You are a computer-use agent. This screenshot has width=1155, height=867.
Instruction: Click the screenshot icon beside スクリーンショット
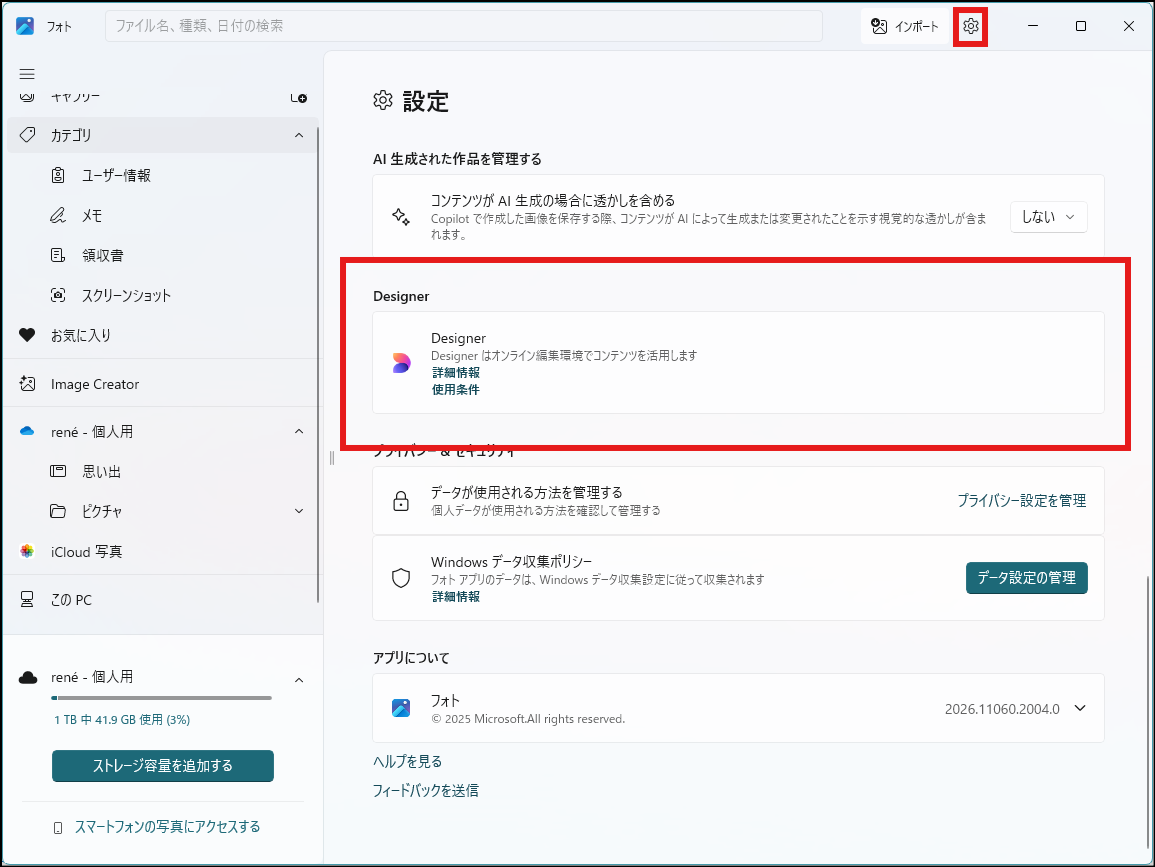pyautogui.click(x=58, y=295)
